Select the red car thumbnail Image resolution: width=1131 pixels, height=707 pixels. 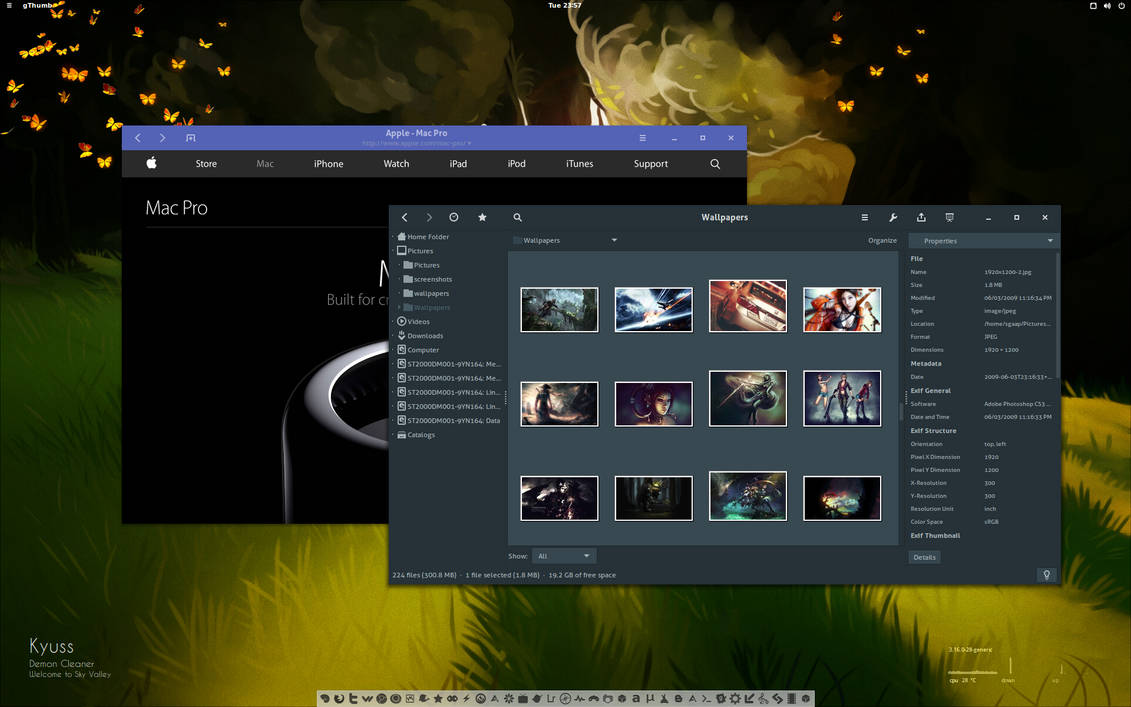tap(748, 306)
